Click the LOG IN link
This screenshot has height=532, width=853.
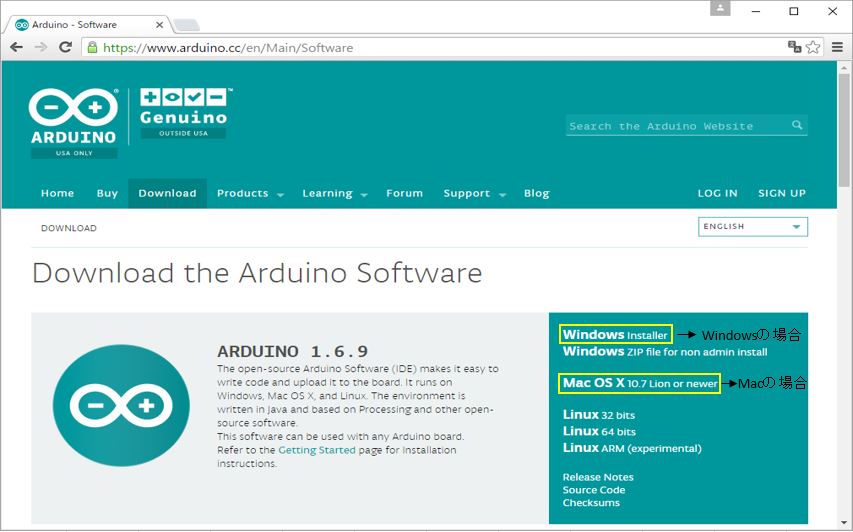click(718, 193)
